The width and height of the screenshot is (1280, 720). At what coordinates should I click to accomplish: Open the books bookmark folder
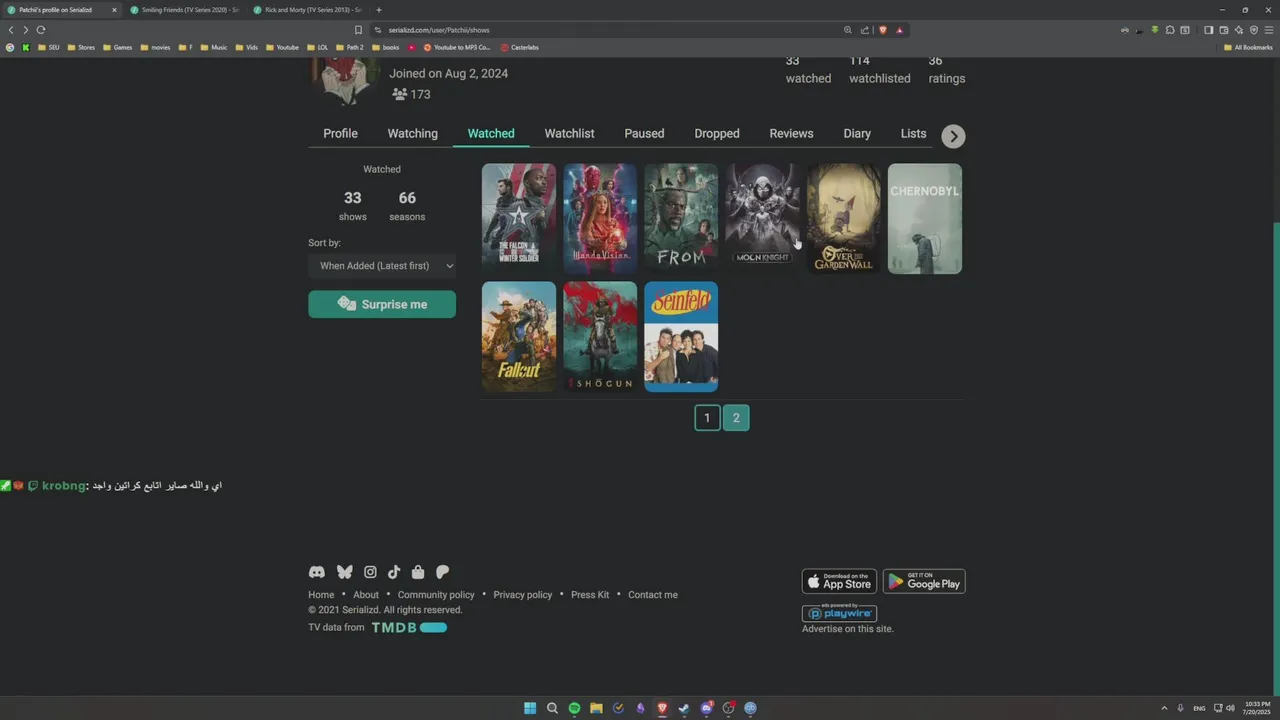tap(385, 47)
